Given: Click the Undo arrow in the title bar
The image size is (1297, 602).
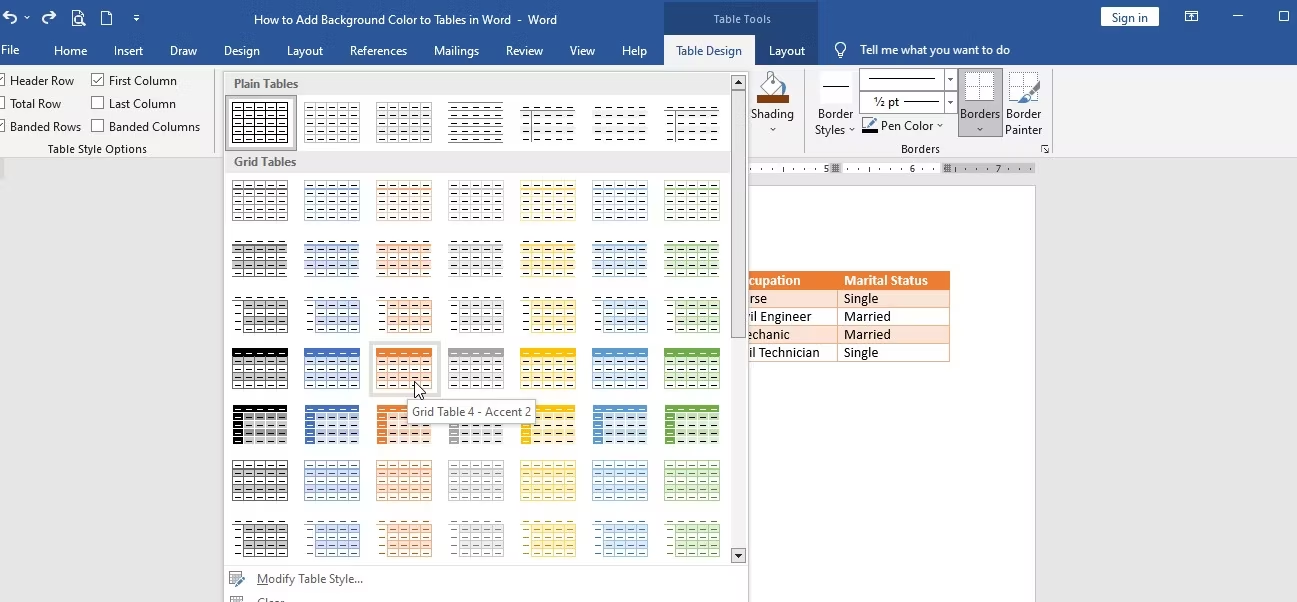Looking at the screenshot, I should click(x=9, y=17).
